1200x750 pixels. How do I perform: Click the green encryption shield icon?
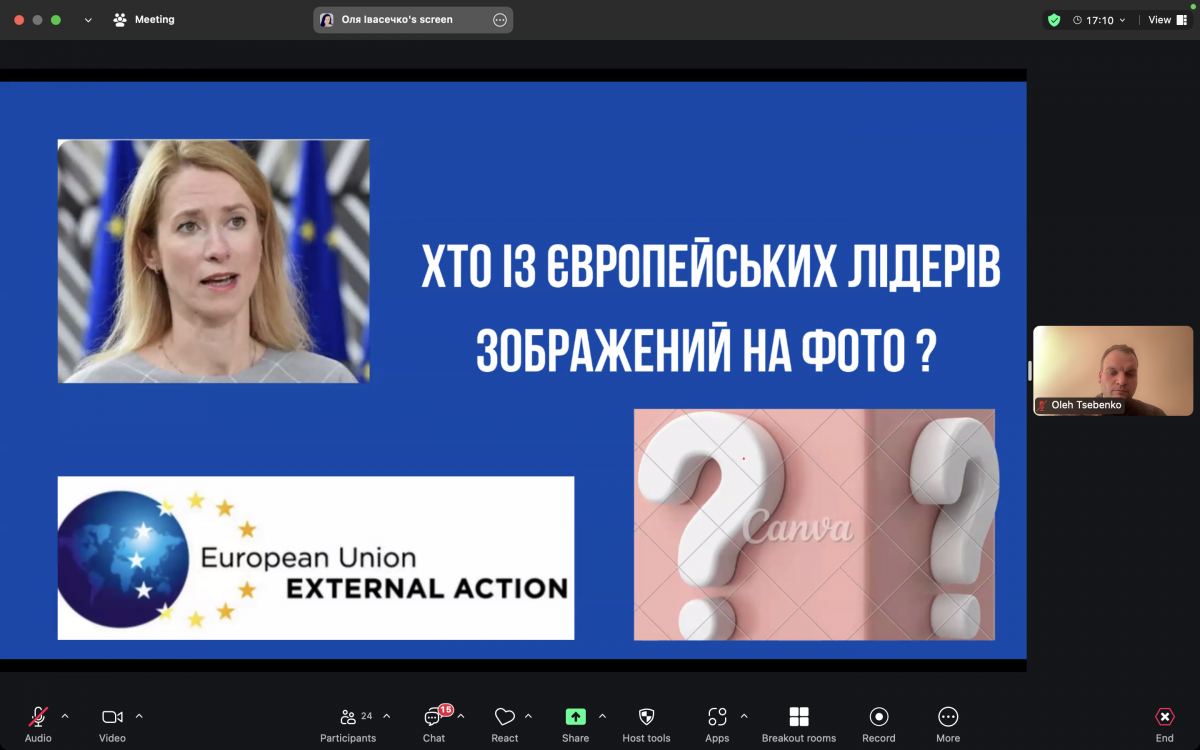click(x=1053, y=19)
